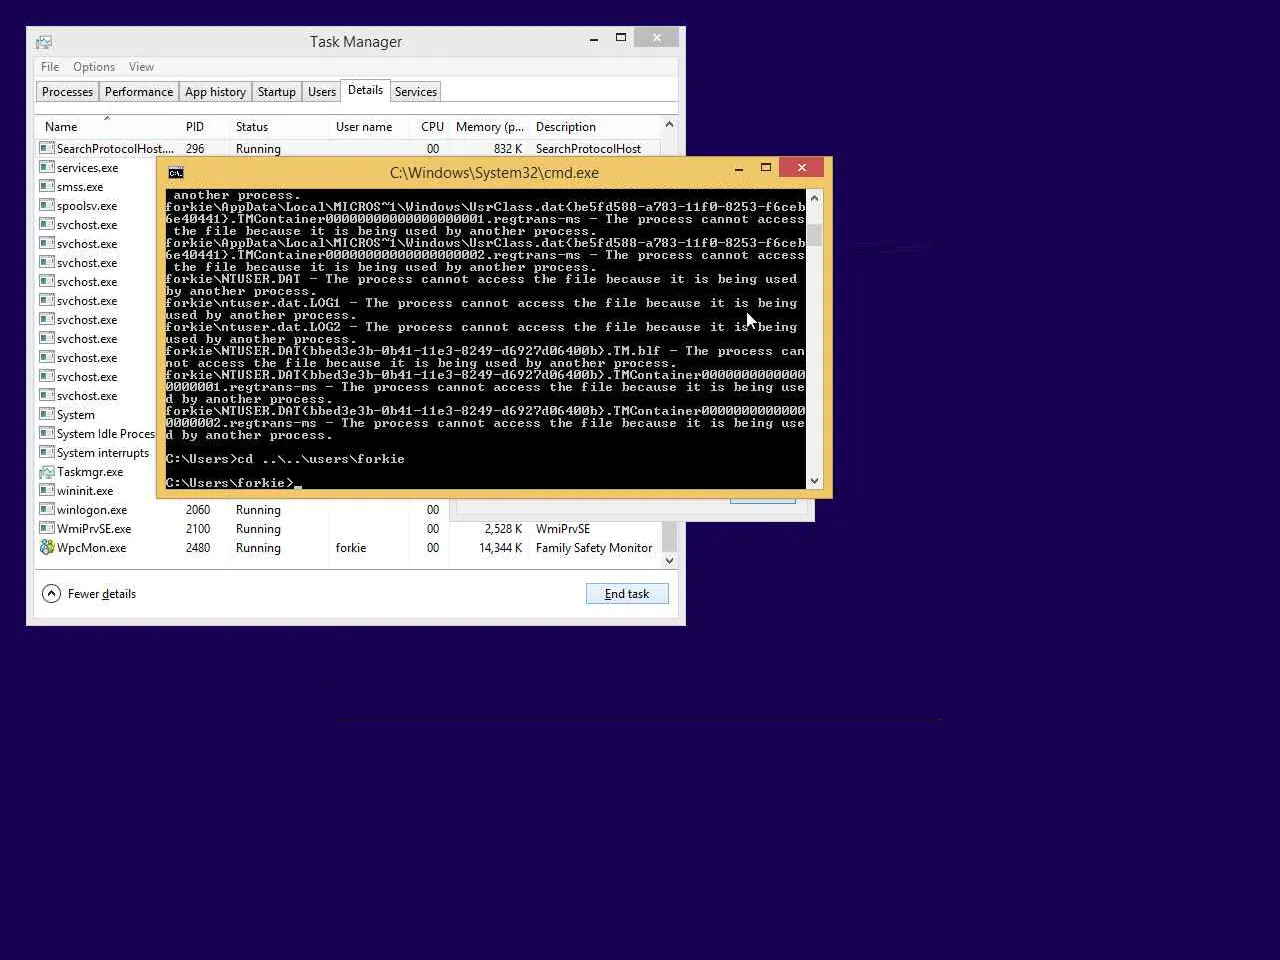Click the Task Manager list scroll-up arrow

(x=669, y=125)
